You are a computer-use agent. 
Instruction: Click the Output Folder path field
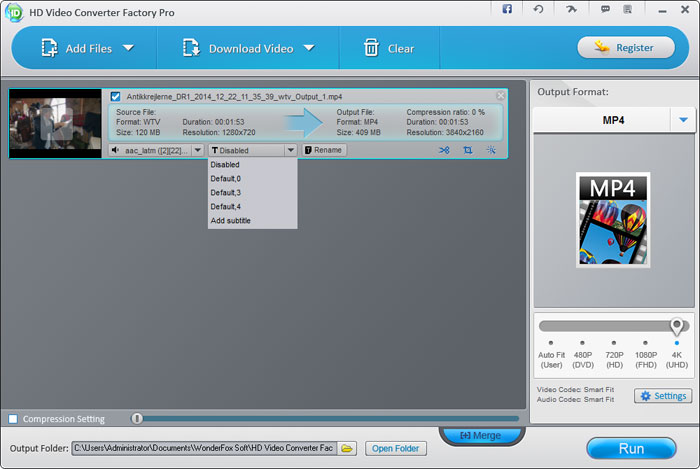204,448
